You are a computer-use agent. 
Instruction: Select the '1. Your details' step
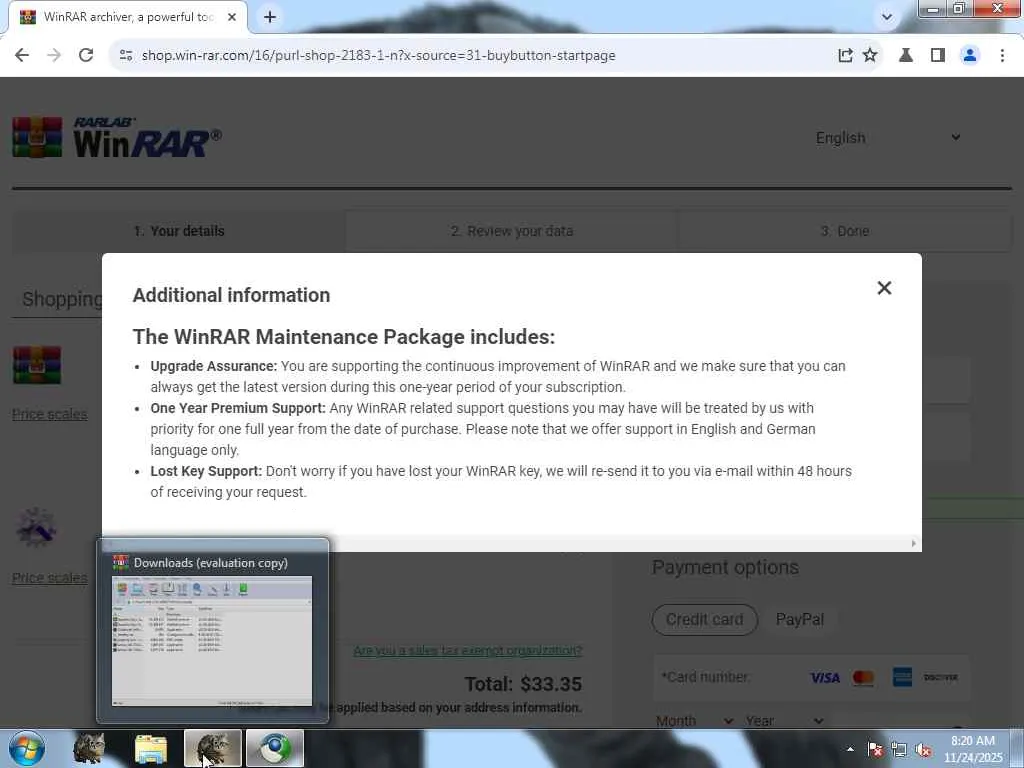179,231
